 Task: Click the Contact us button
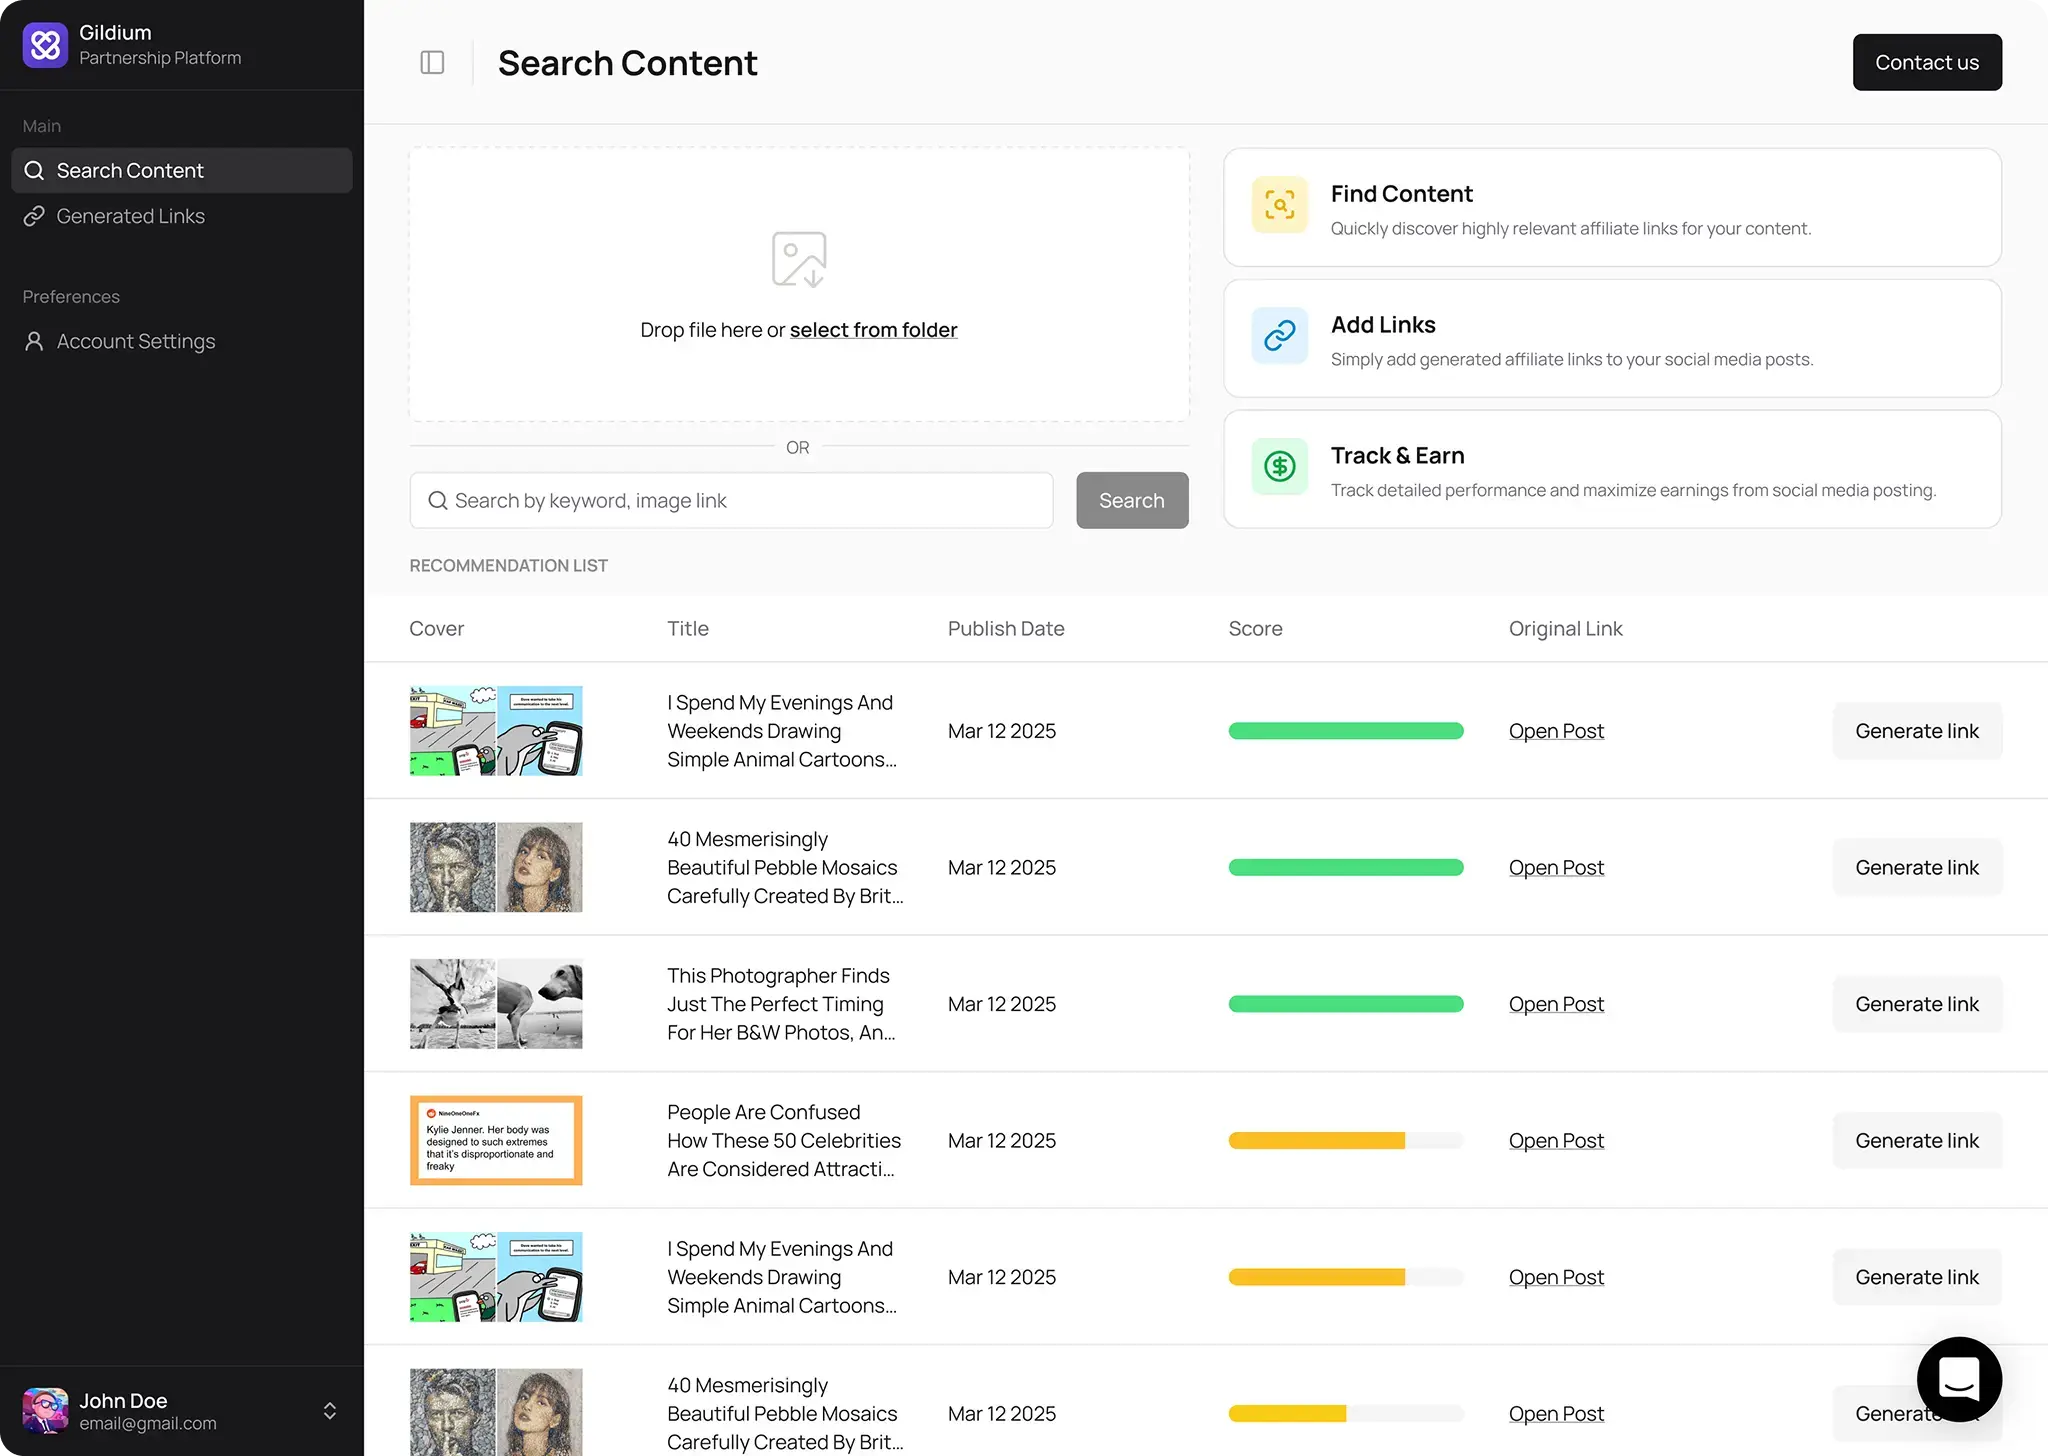click(1926, 62)
